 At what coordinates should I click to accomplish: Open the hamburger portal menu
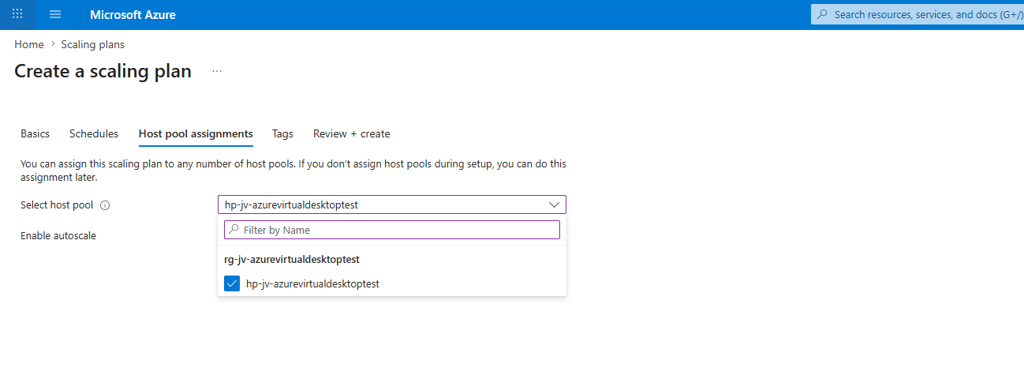(x=56, y=14)
